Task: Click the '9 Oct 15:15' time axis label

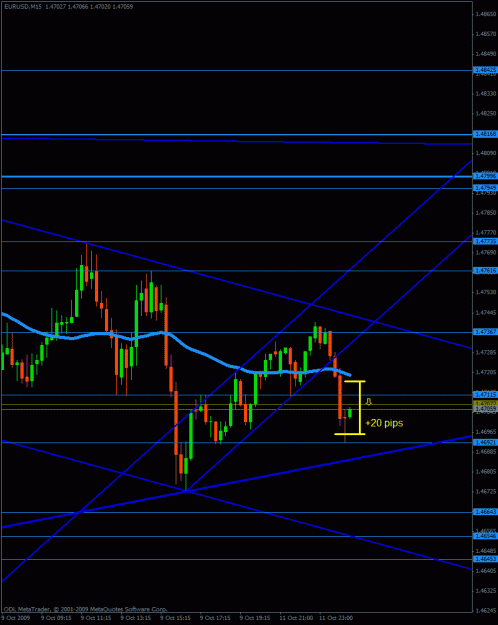Action: 177,618
